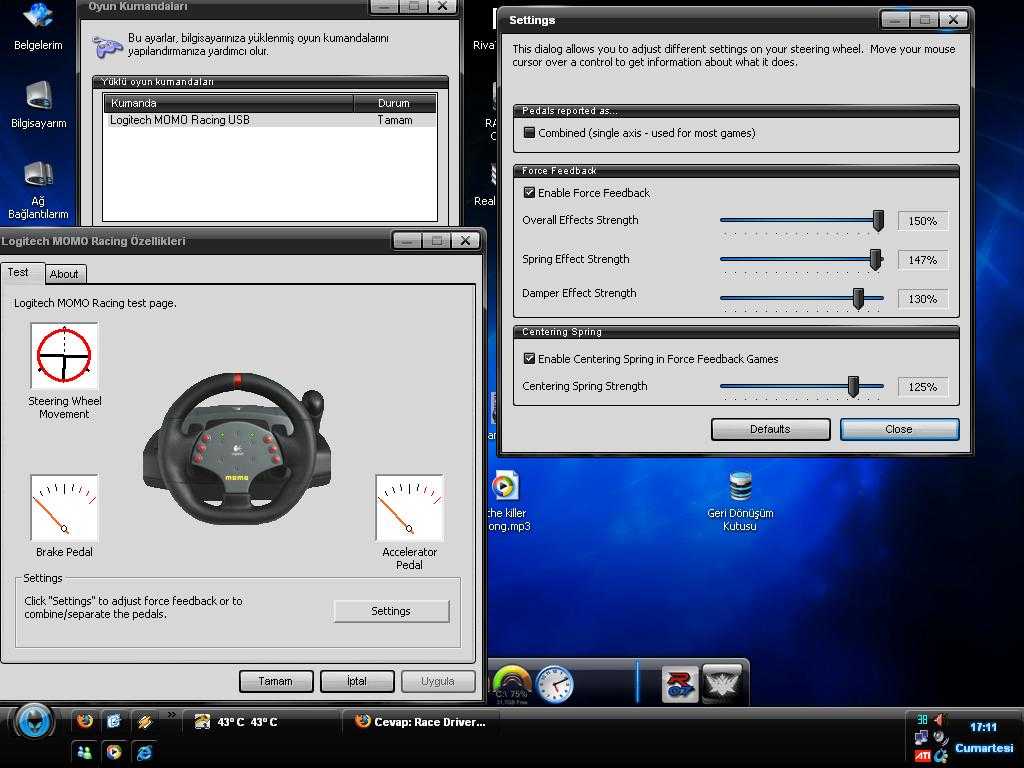
Task: Toggle Enable Centering Spring in Force Feedback Games
Action: 530,359
